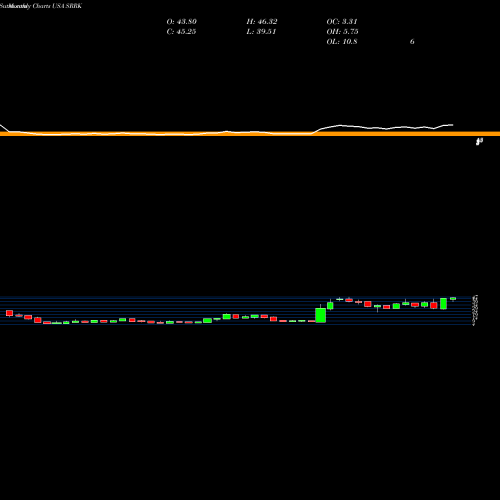
Task: Click the open price value O: 43.80
Action: click(182, 22)
